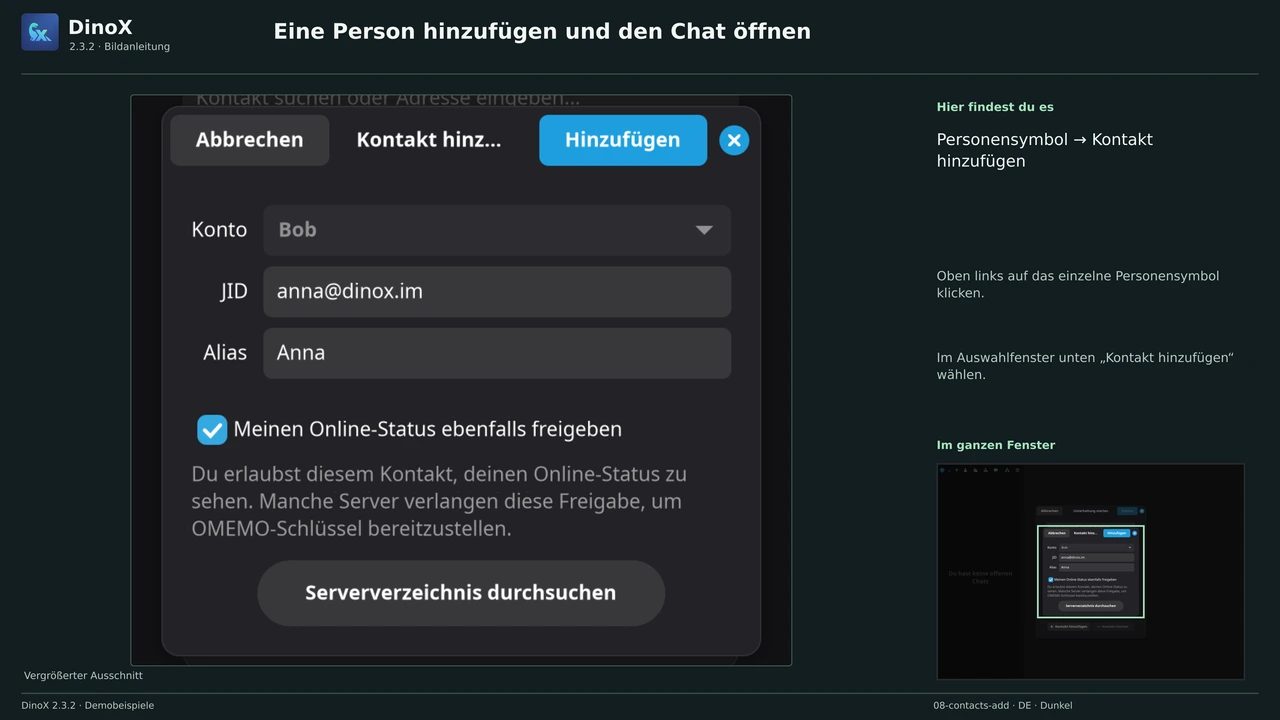
Task: Click the dialog title Kontakt hinz…
Action: (429, 140)
